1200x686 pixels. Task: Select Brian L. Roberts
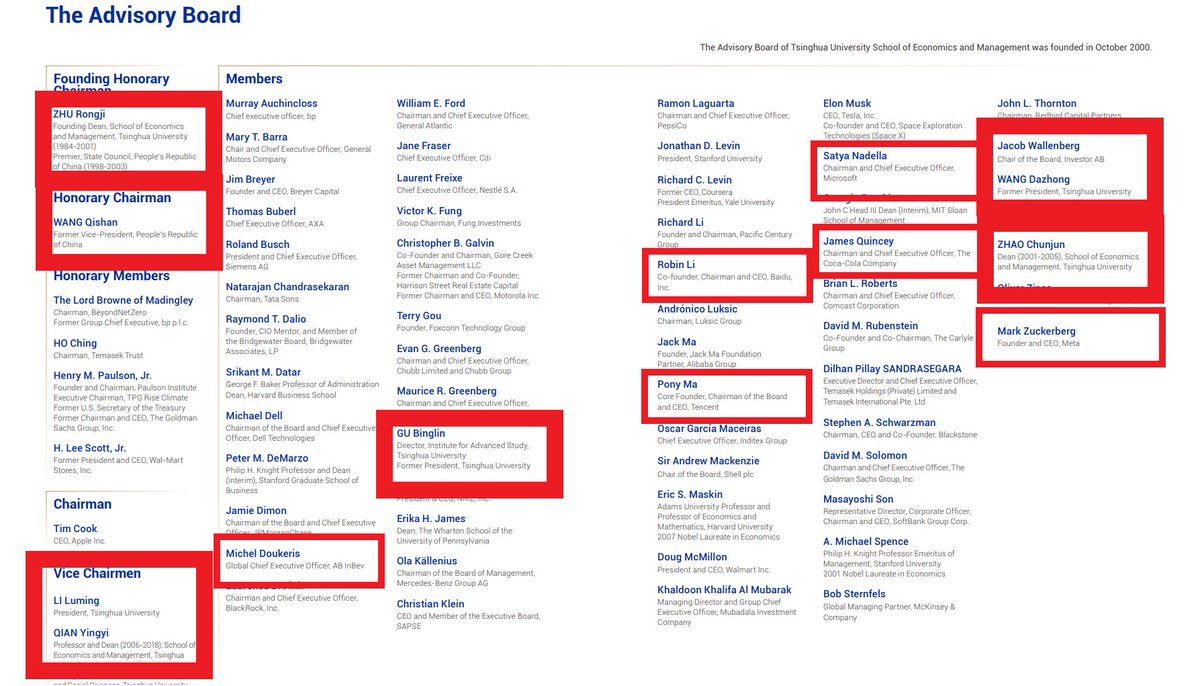pyautogui.click(x=861, y=284)
